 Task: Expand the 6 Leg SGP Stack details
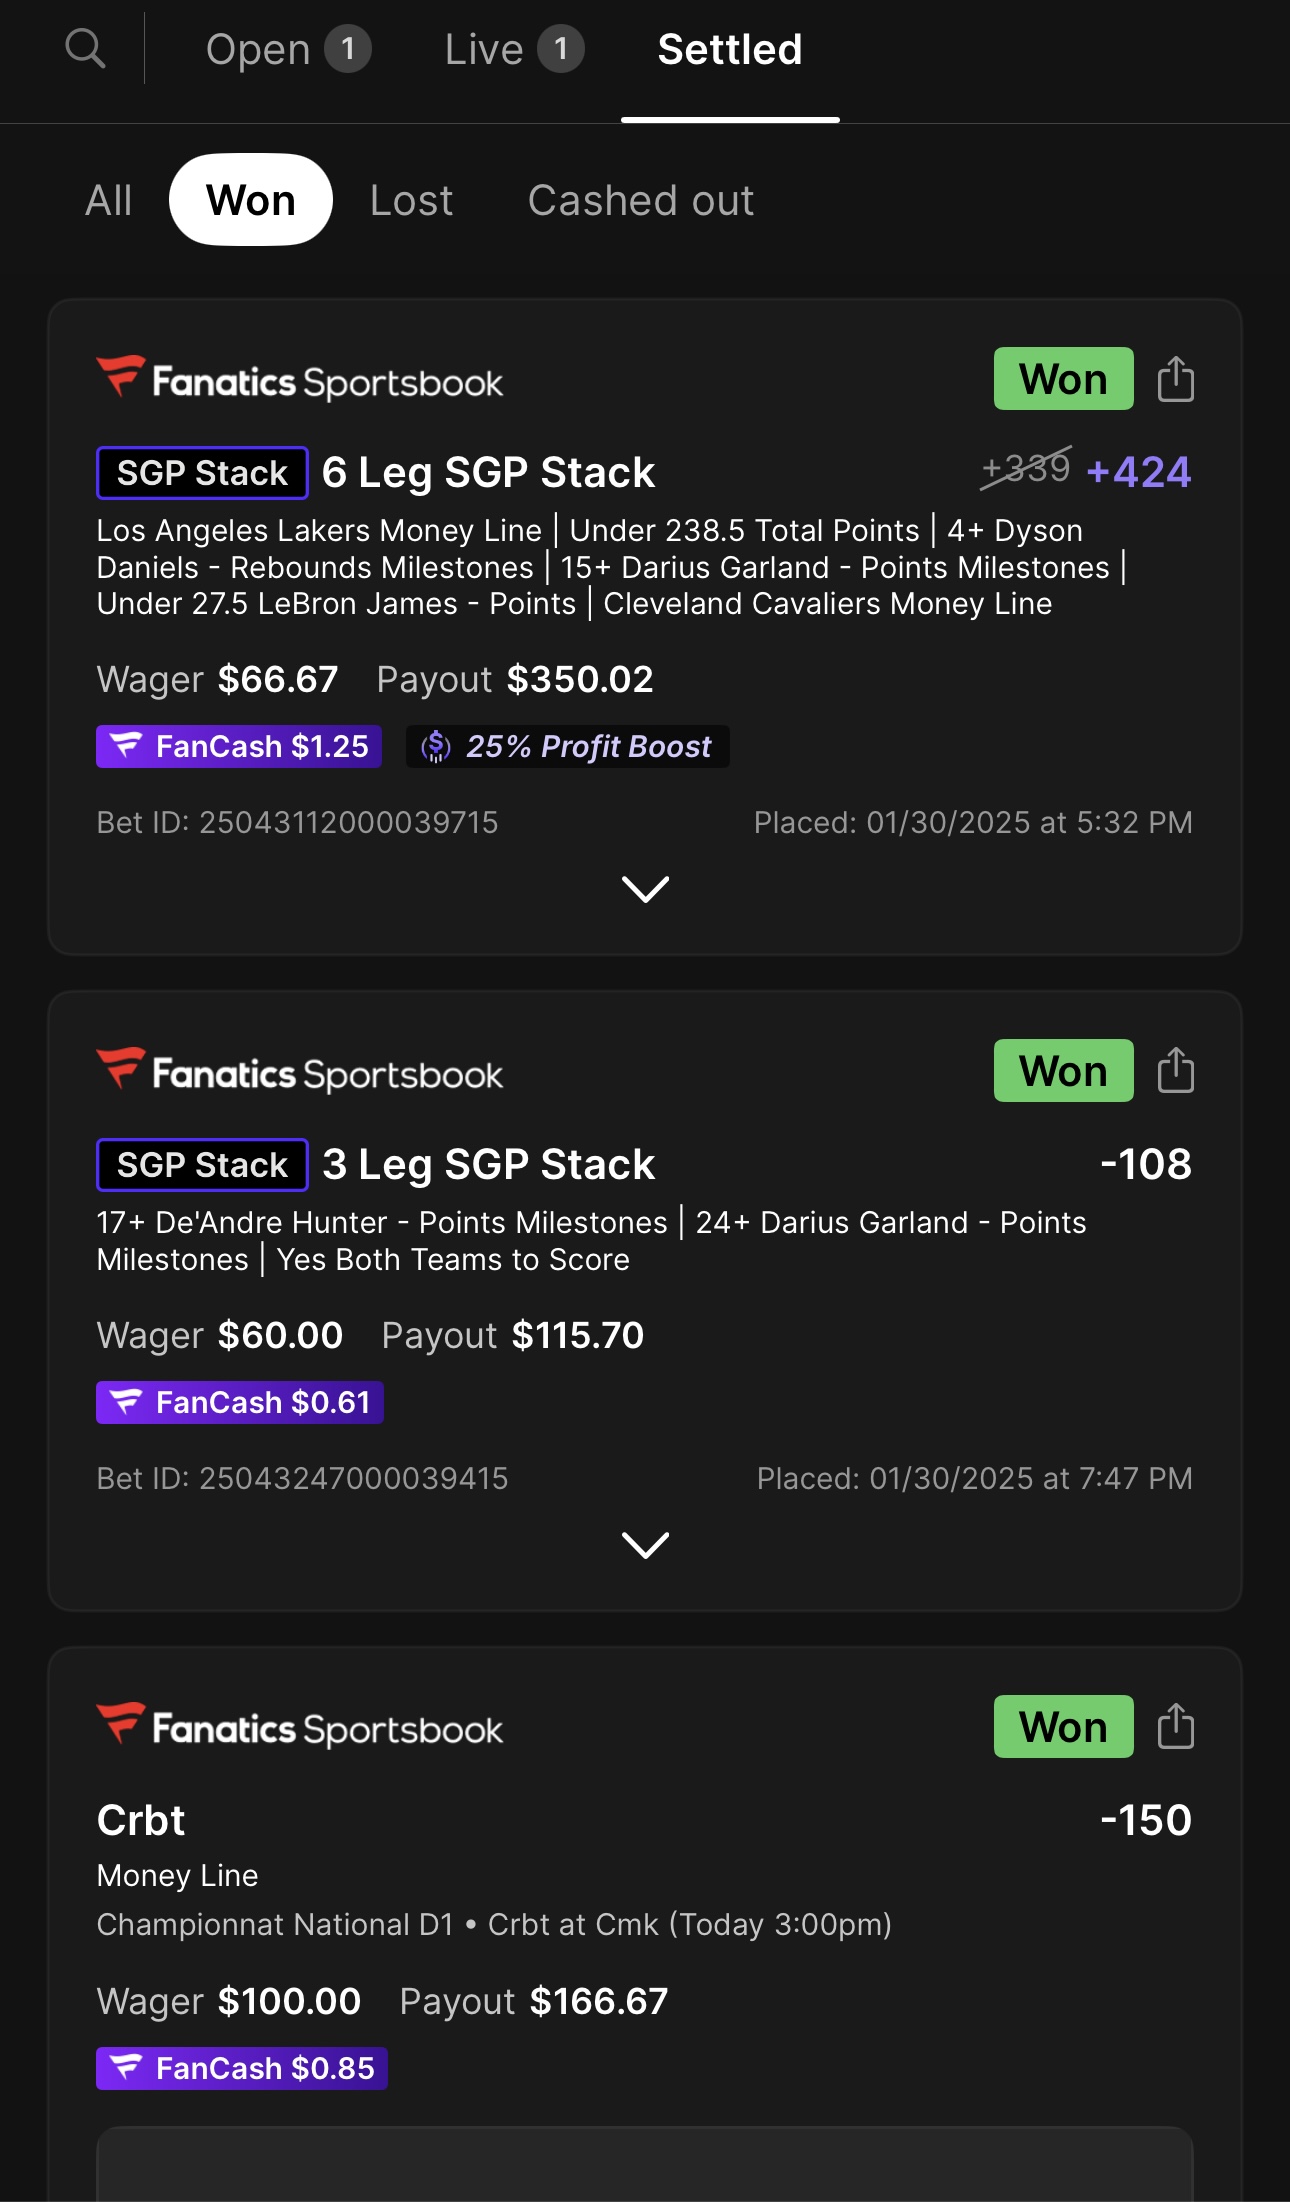(x=645, y=888)
